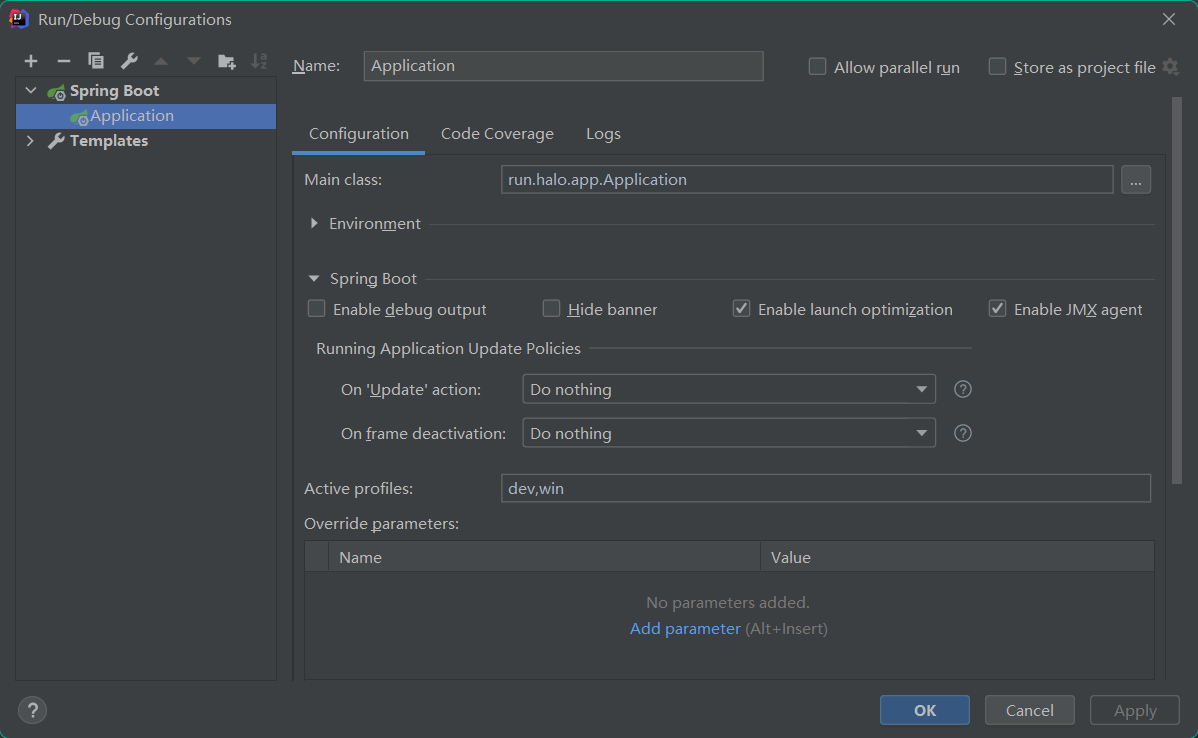Click Add parameter link
Screen dimensions: 1198x738
click(x=685, y=628)
